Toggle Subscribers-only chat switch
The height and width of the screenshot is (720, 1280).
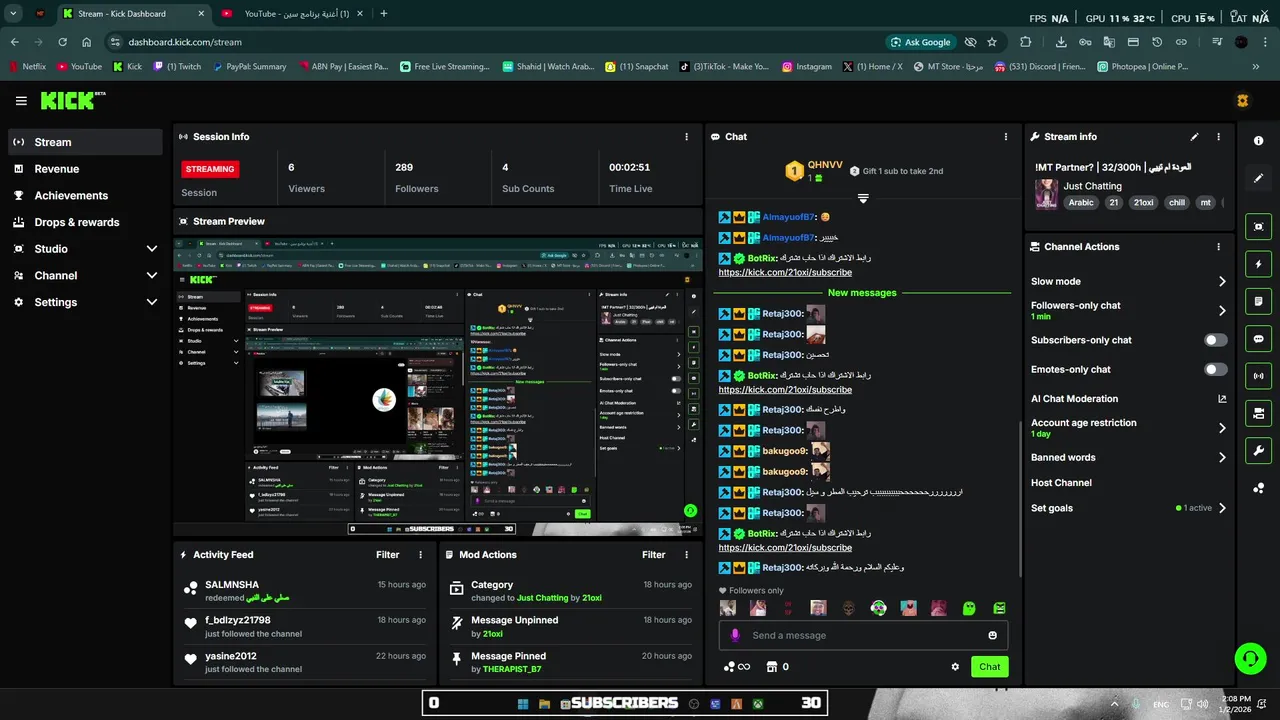1215,340
